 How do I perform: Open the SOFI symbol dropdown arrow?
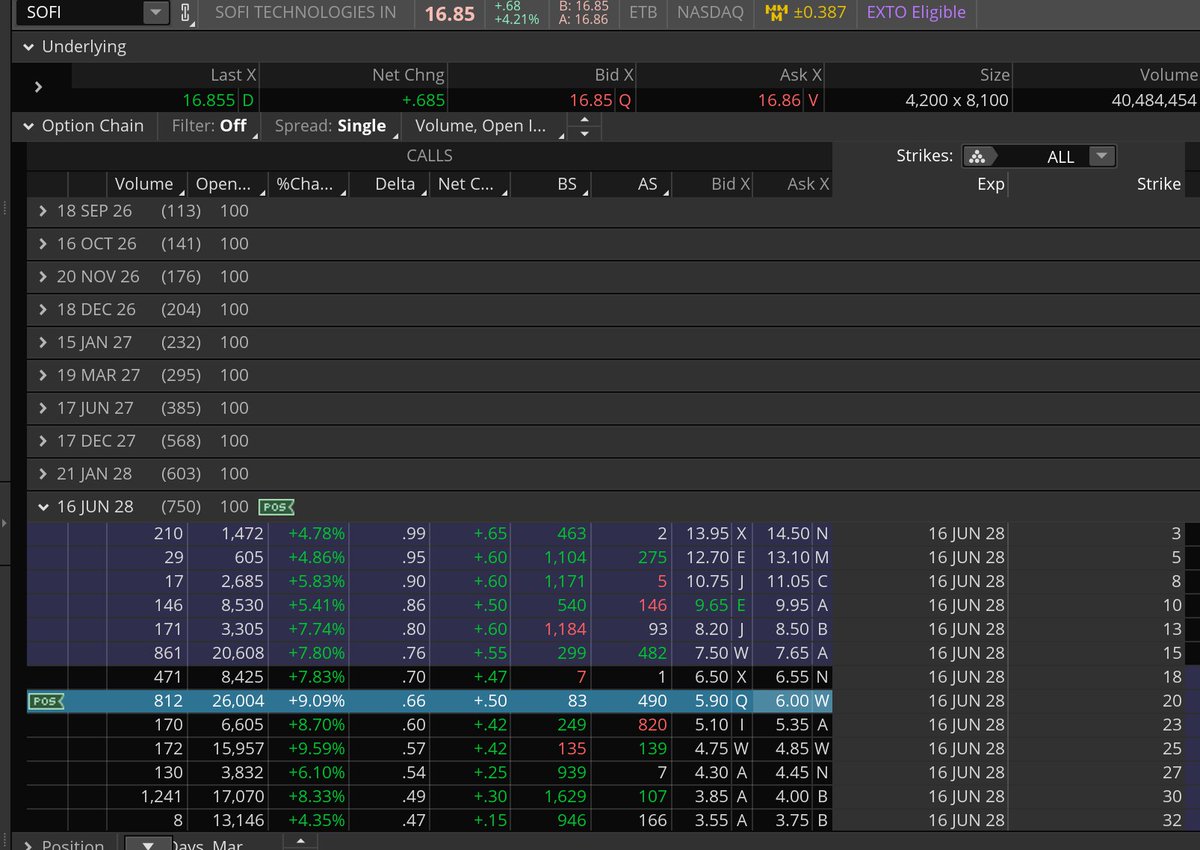156,13
